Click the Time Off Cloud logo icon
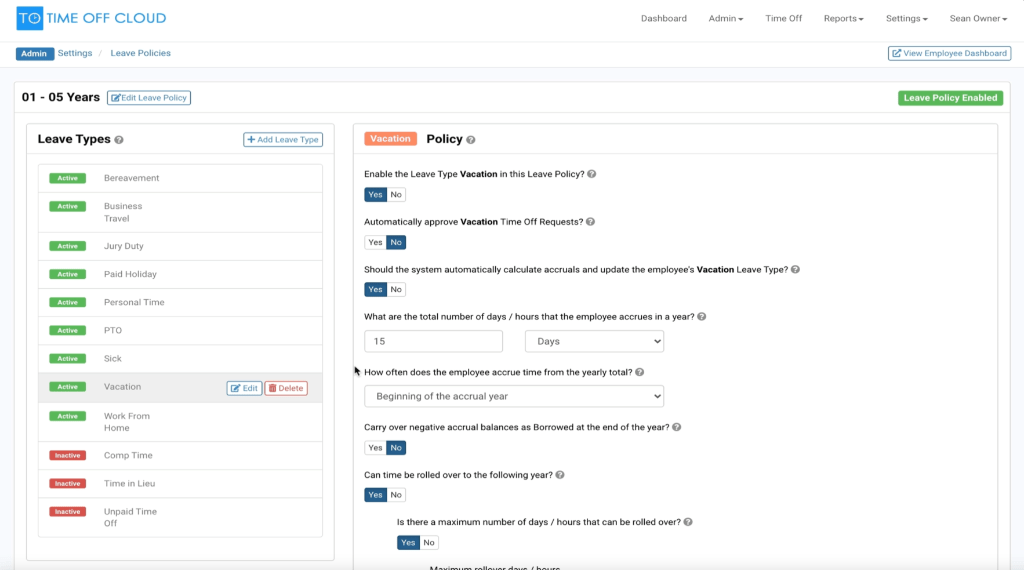Image resolution: width=1024 pixels, height=570 pixels. [x=29, y=18]
